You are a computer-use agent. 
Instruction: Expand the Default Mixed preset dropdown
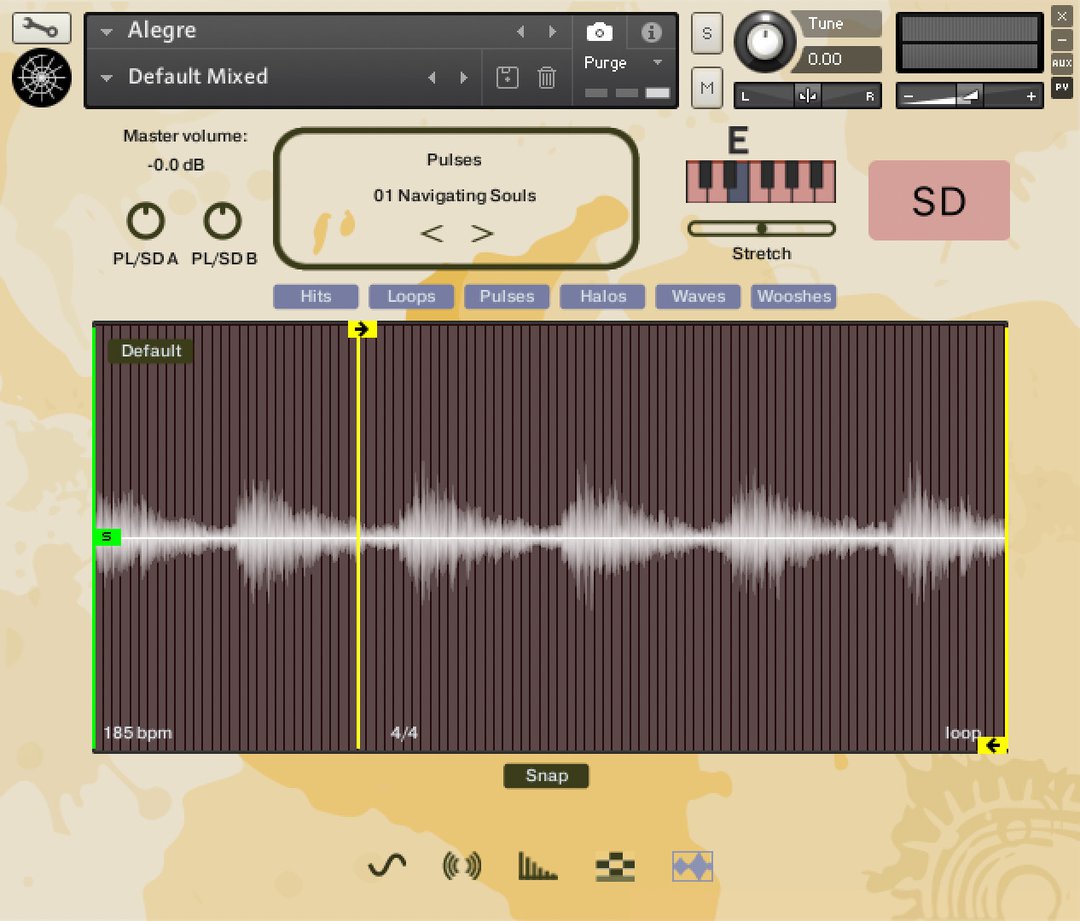(107, 77)
